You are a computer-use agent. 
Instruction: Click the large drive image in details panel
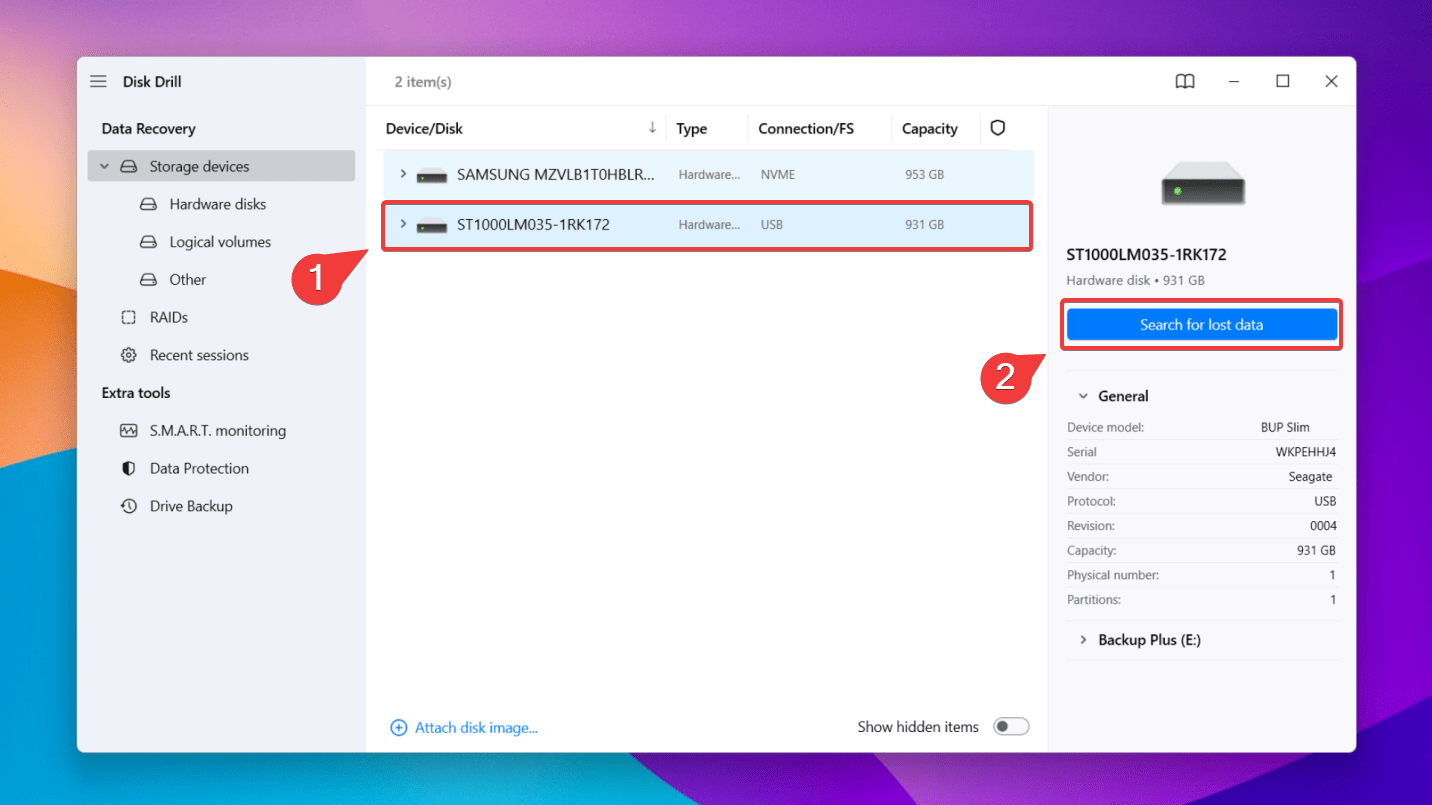[1202, 186]
